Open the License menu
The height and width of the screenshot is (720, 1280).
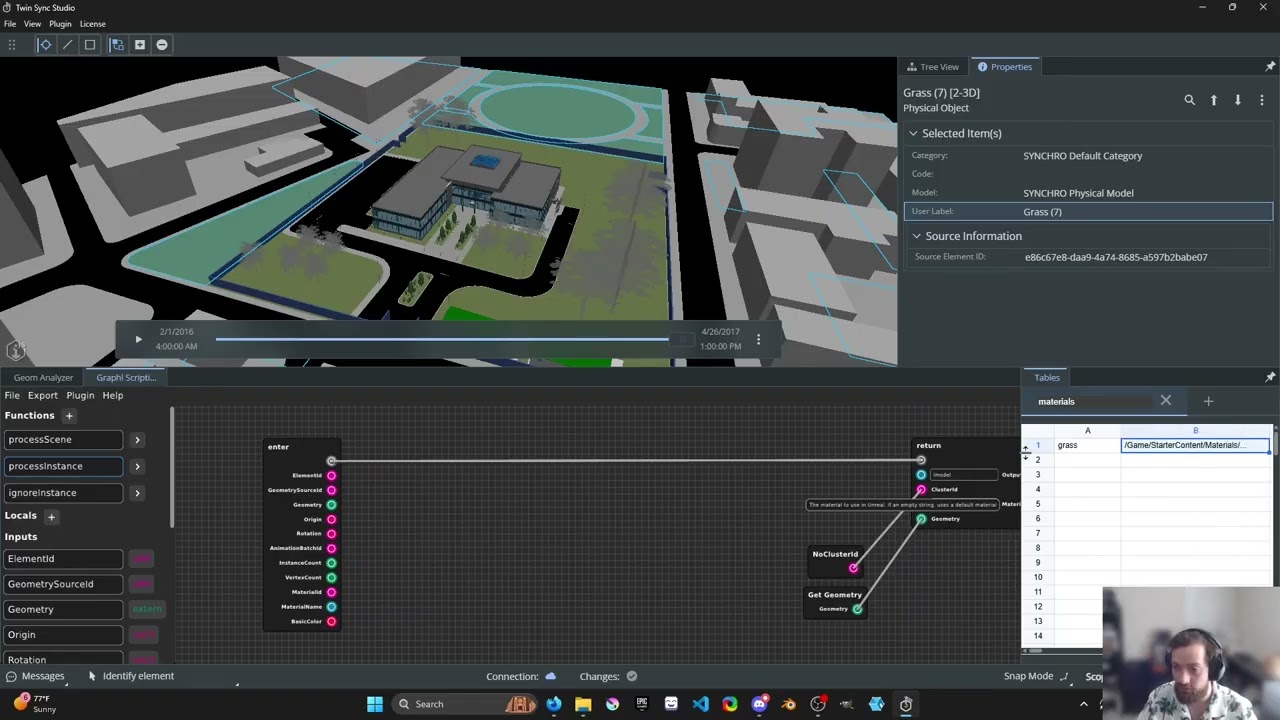93,24
